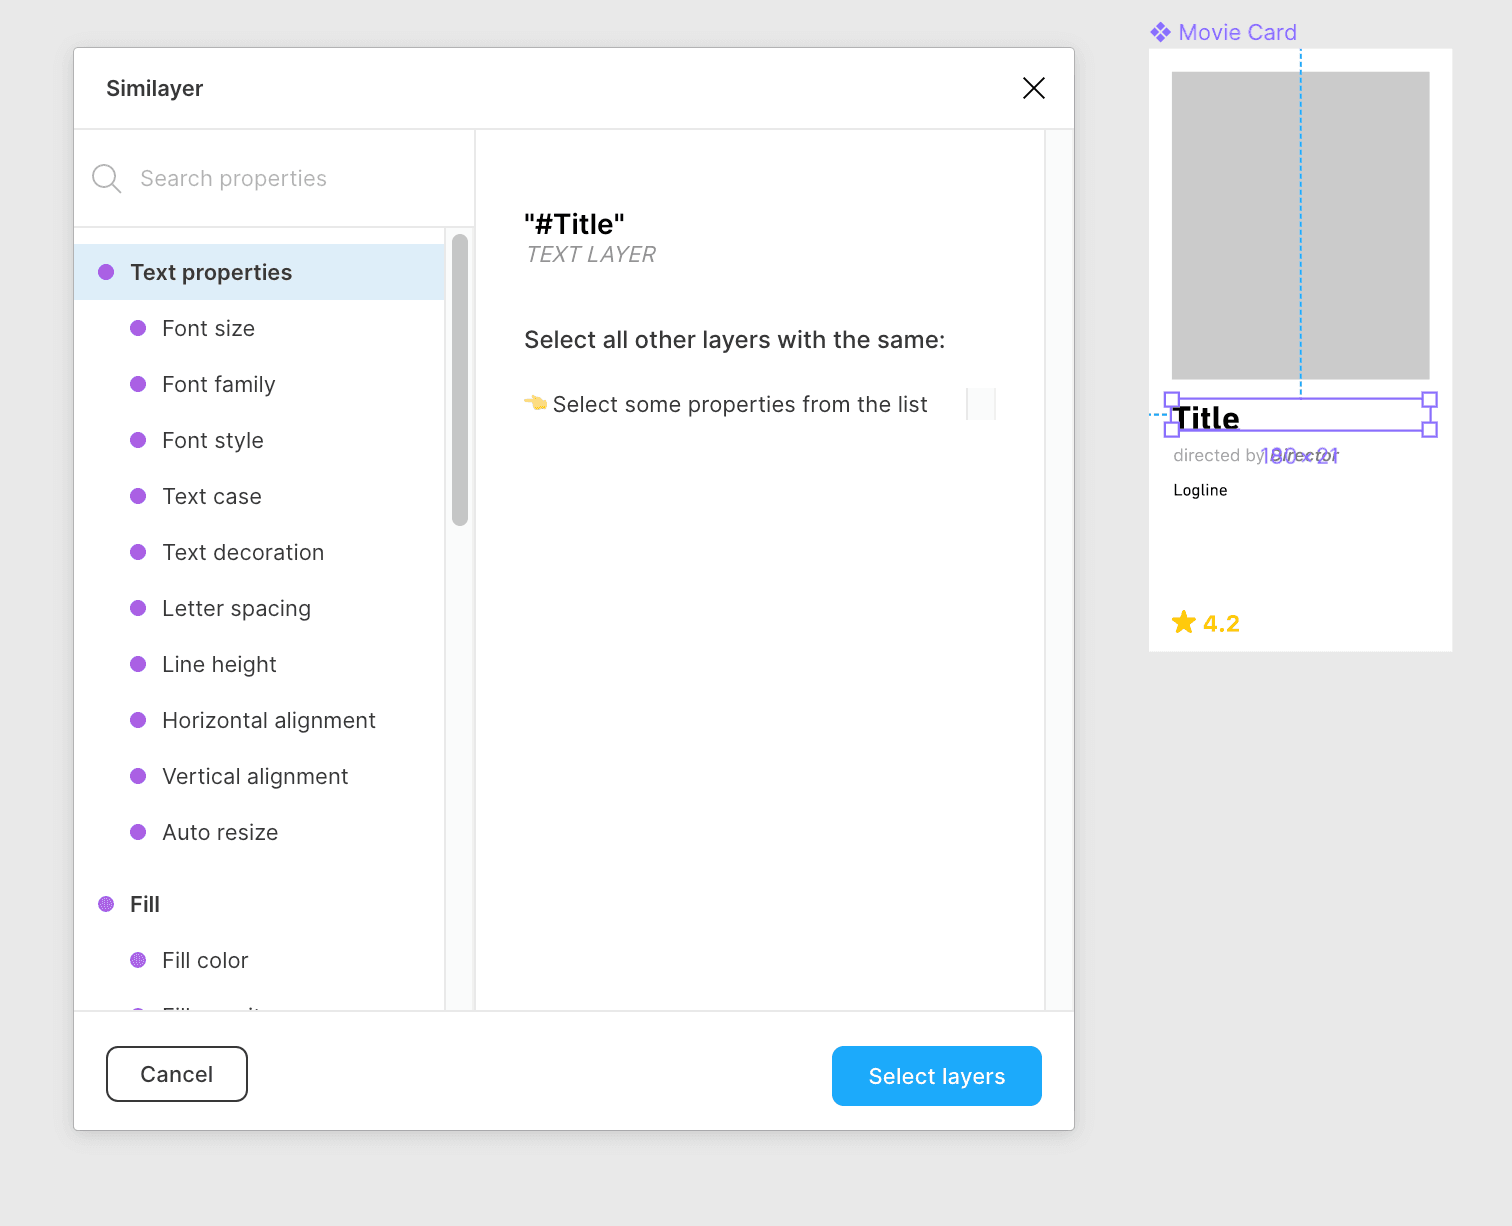Click the yellow star rating icon

[x=1183, y=623]
